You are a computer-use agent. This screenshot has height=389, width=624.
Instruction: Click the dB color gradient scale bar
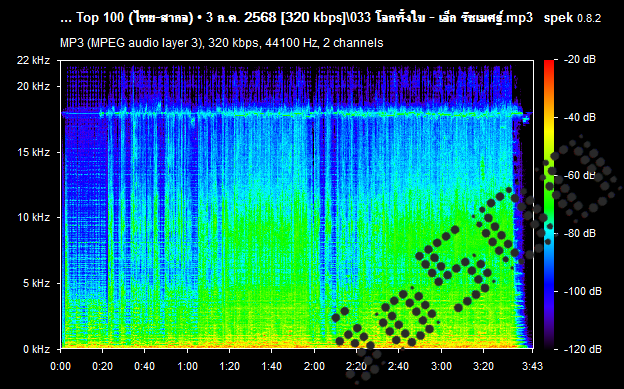549,205
